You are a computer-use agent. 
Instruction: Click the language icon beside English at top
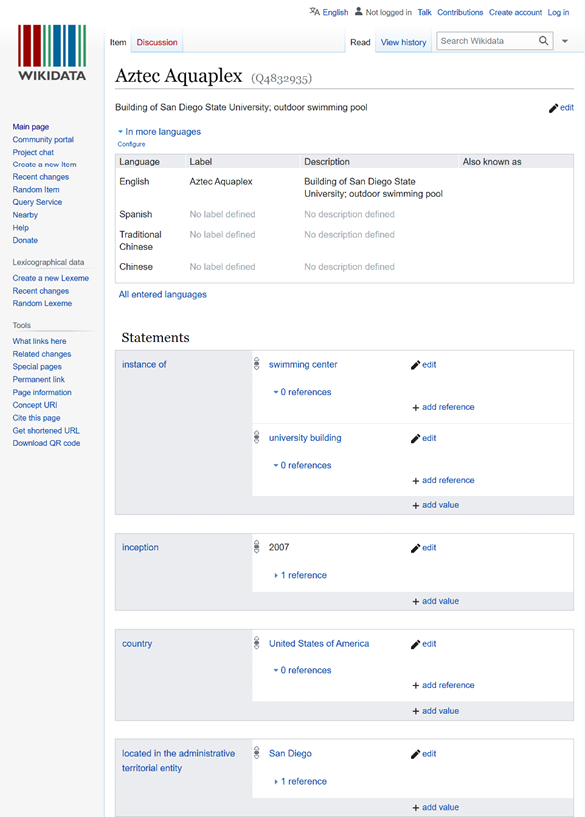315,11
